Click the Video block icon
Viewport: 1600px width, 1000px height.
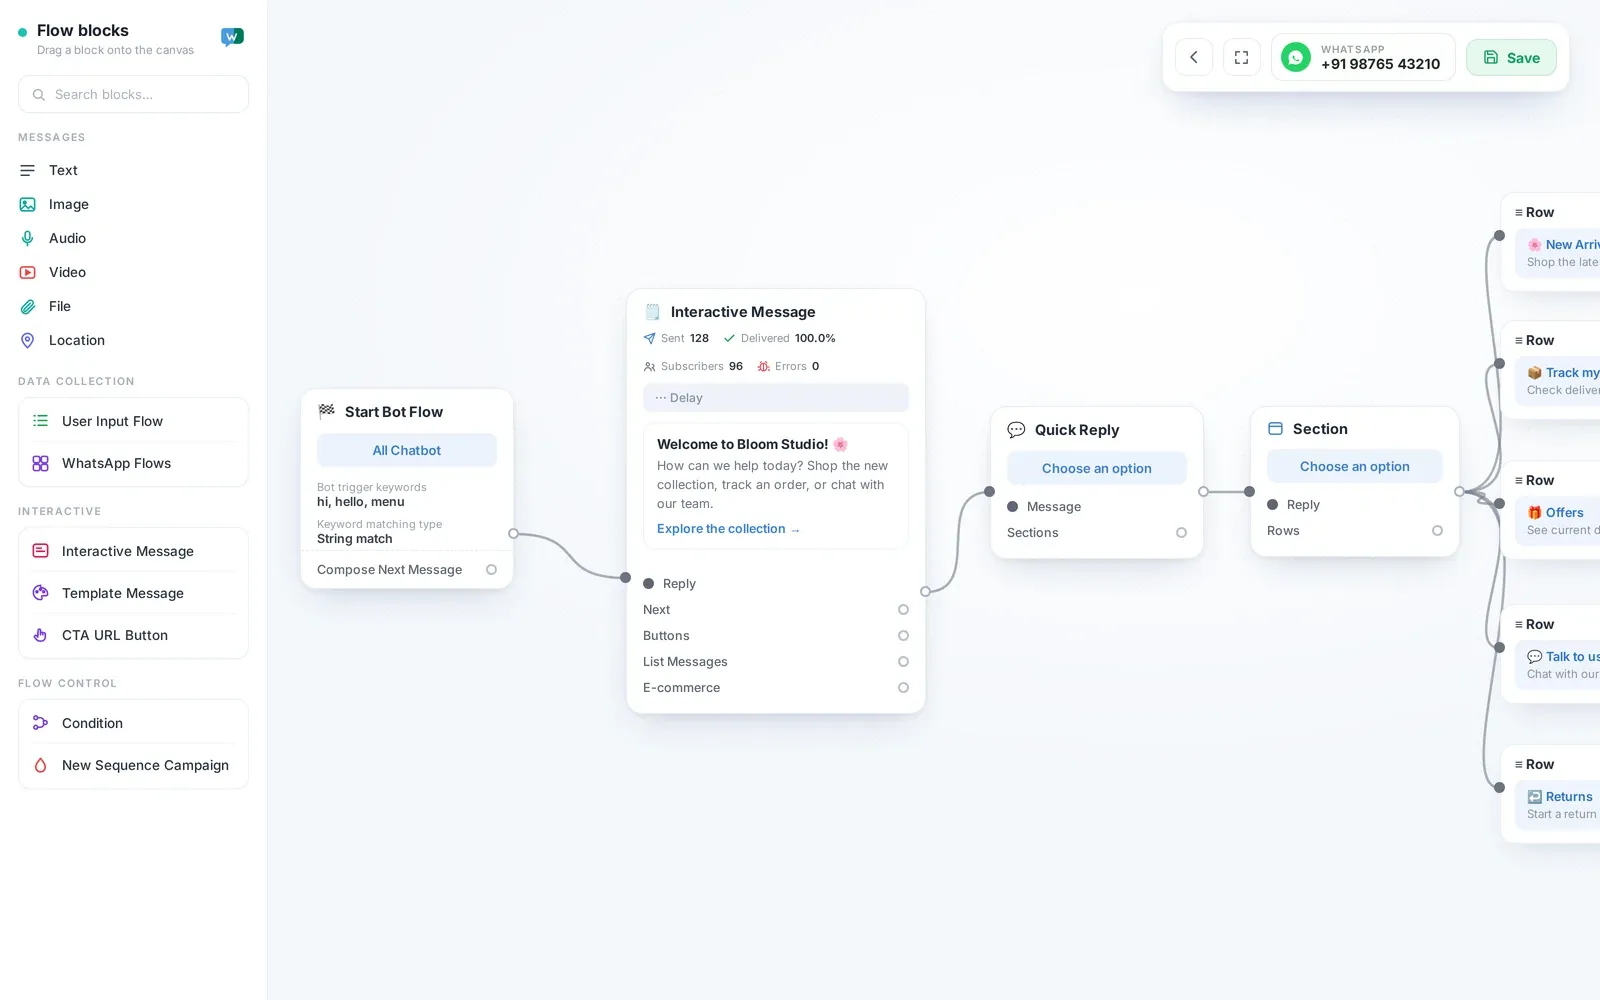[x=28, y=272]
